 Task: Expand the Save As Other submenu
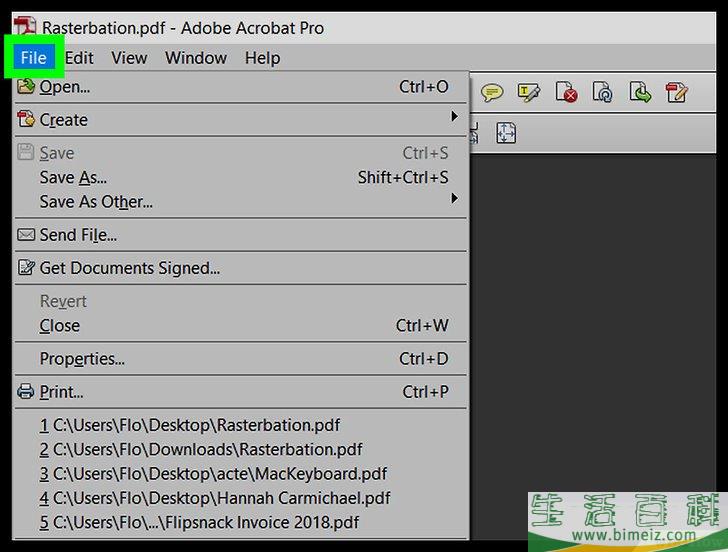pyautogui.click(x=240, y=201)
